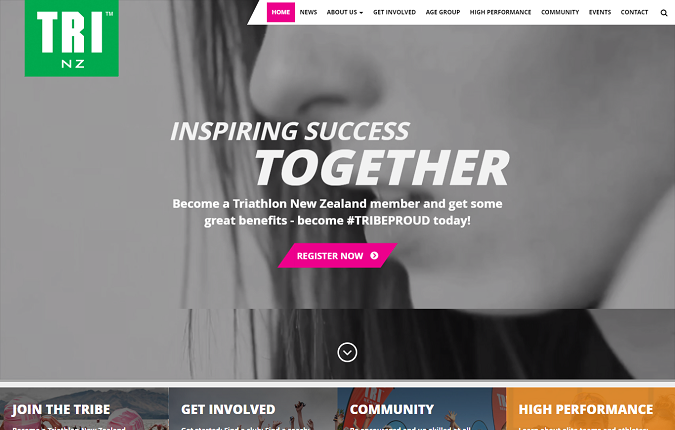Open the News menu item
Image resolution: width=675 pixels, height=430 pixels.
(x=308, y=12)
